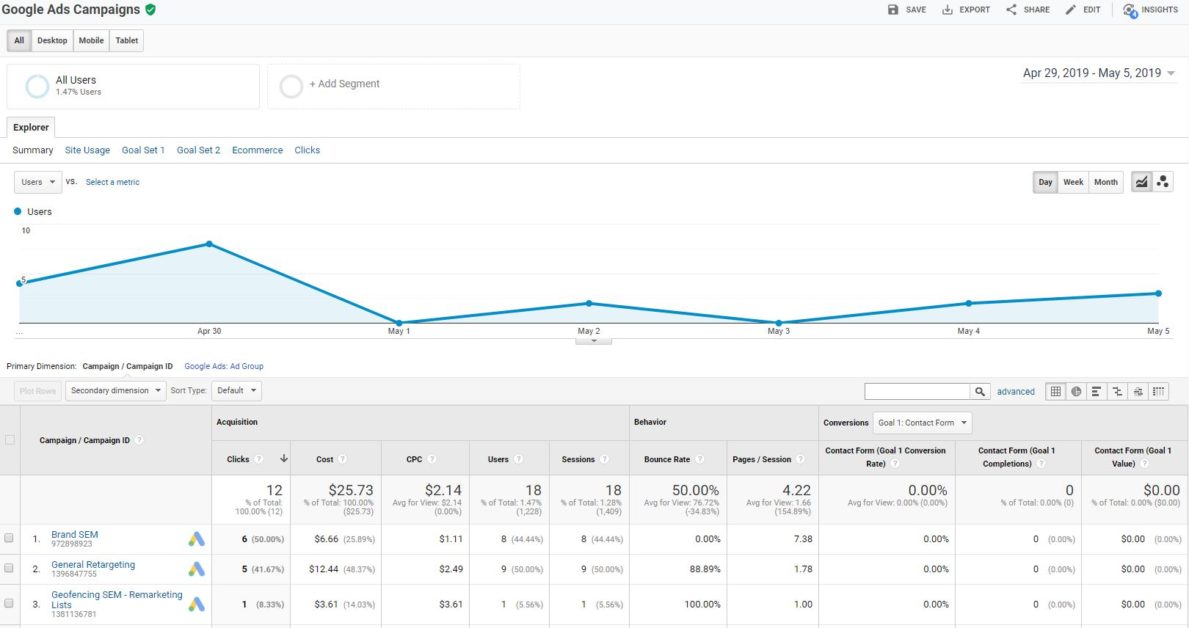
Task: Open the advanced filter link
Action: 1015,391
